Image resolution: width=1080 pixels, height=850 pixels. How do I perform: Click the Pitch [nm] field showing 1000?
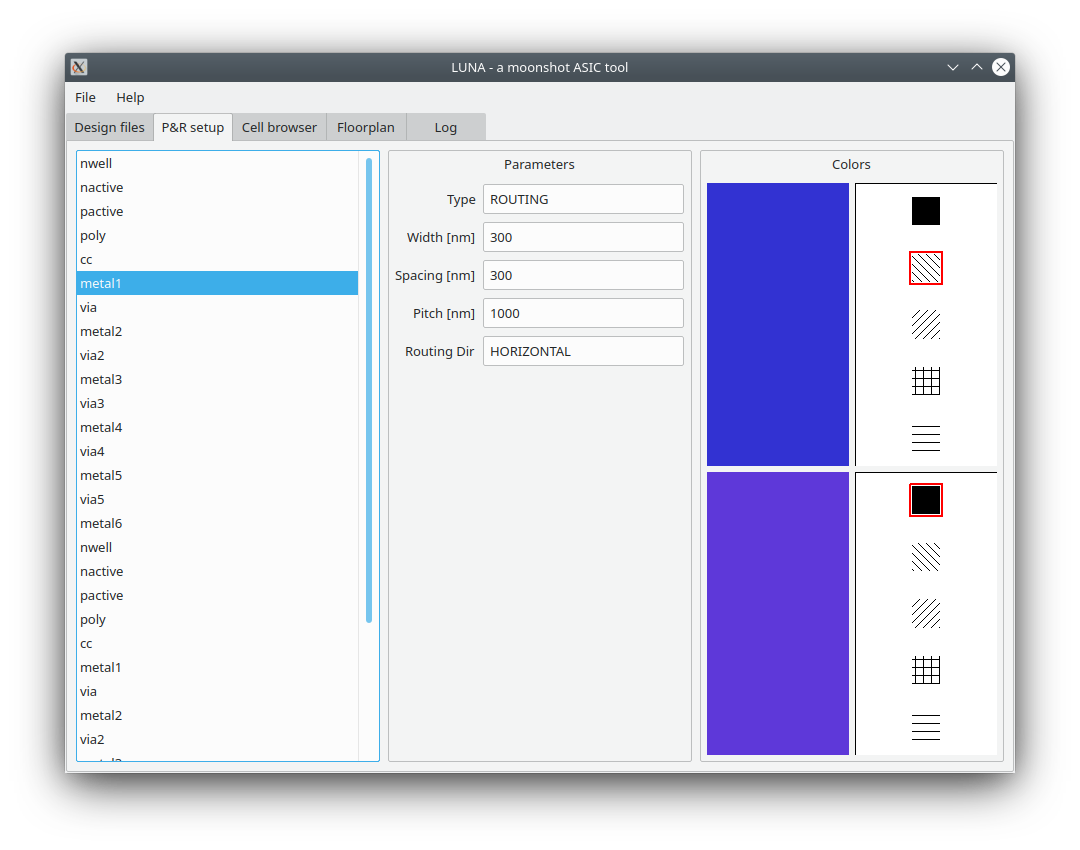583,313
